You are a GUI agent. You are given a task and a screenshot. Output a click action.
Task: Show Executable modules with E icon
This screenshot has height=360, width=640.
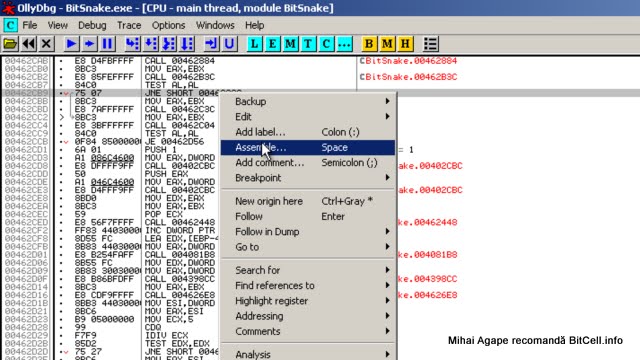[x=272, y=44]
